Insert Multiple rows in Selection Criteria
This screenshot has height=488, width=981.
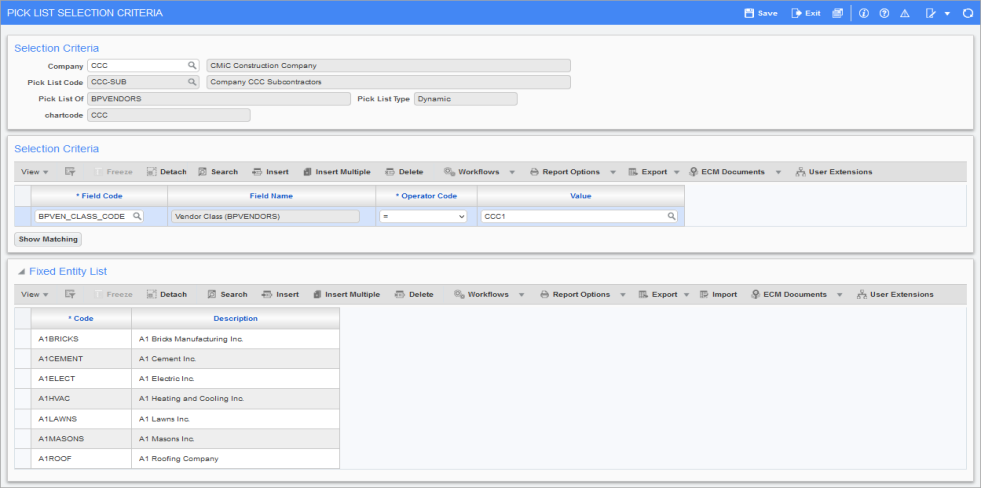tap(337, 171)
